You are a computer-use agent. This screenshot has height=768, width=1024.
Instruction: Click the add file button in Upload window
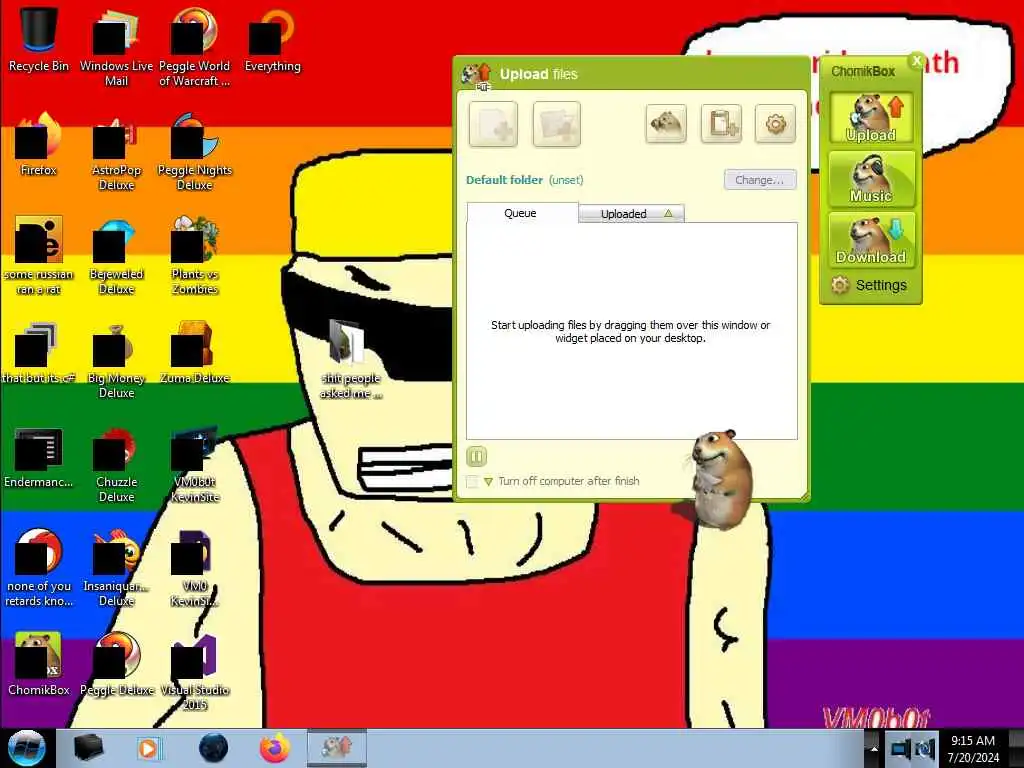[494, 123]
